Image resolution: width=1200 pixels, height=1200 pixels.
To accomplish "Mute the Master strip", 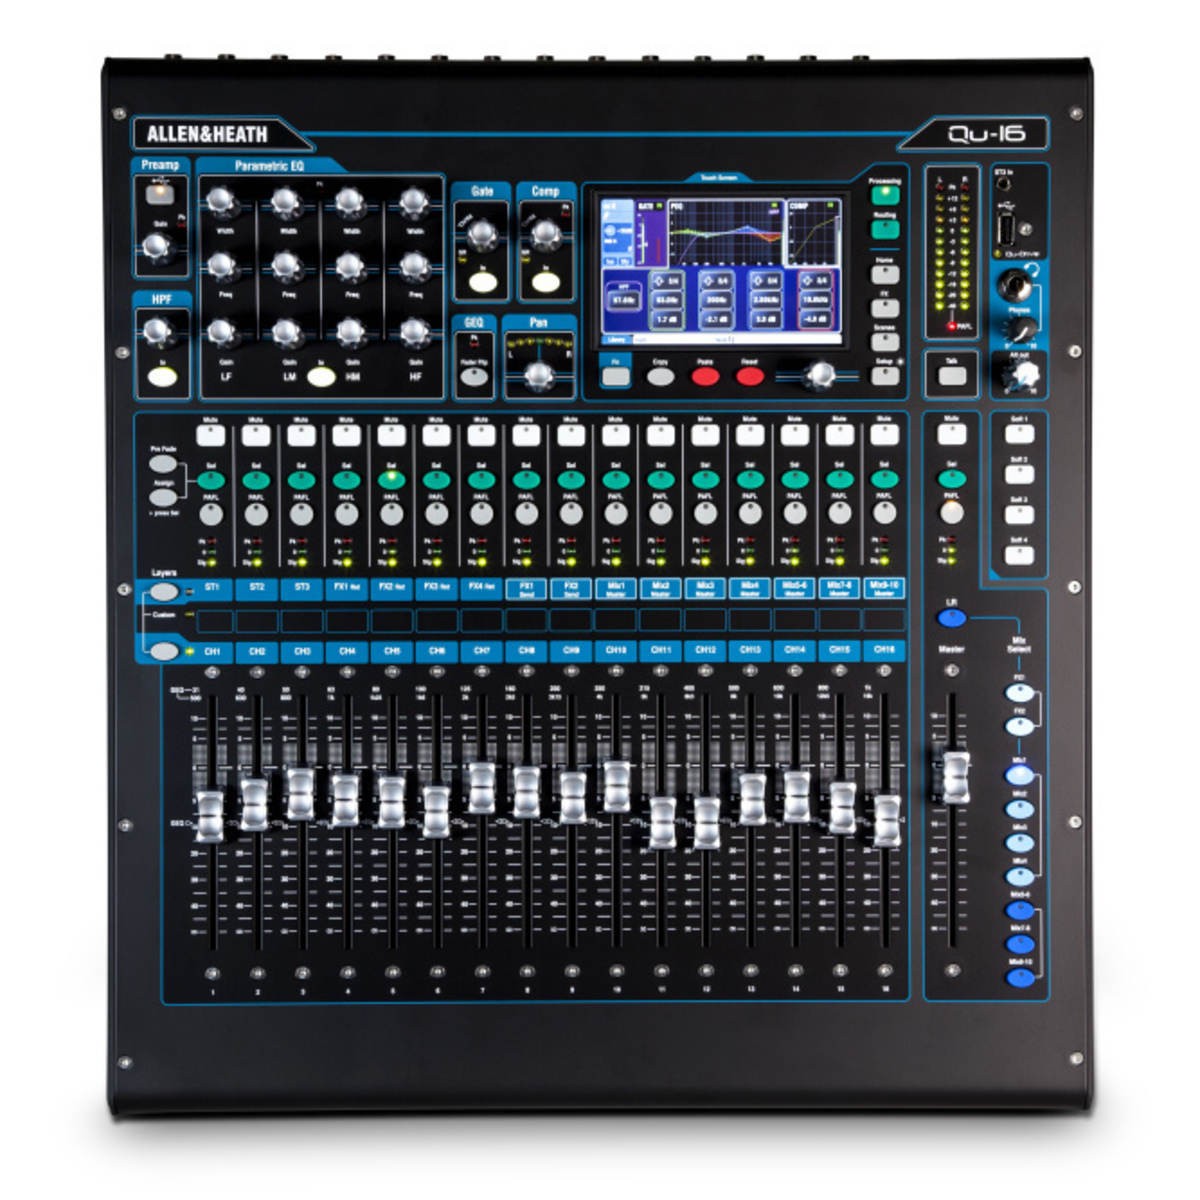I will click(952, 433).
